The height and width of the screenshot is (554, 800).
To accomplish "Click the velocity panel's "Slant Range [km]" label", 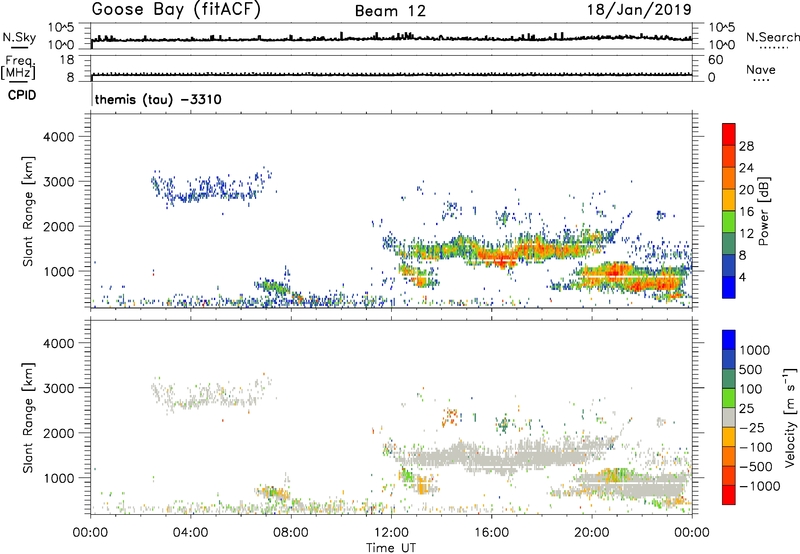I will (28, 417).
